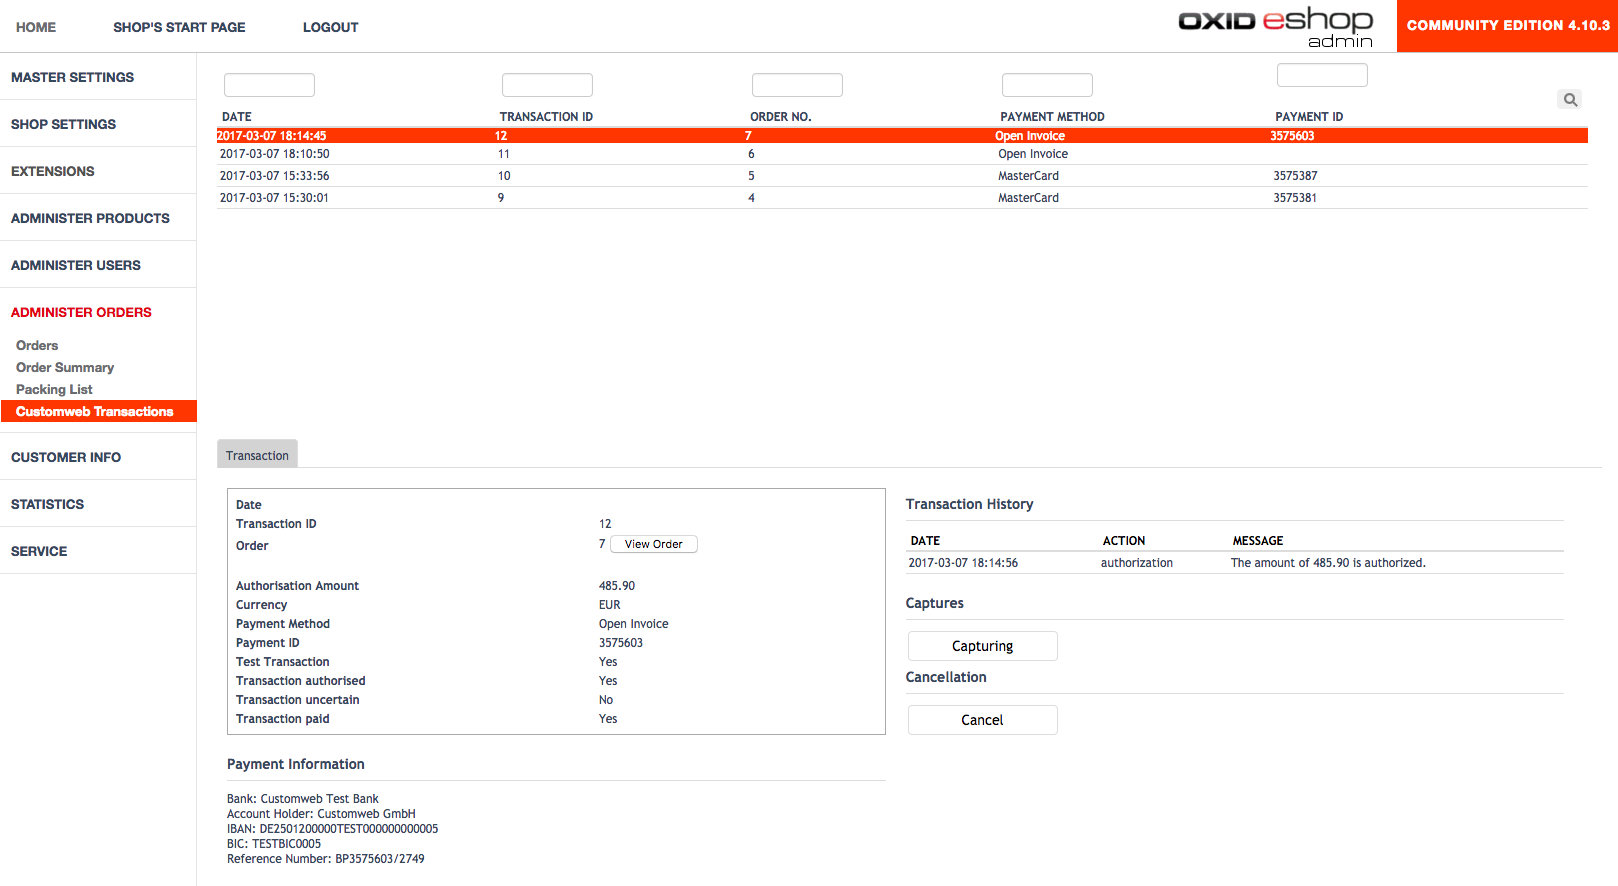The image size is (1618, 886).
Task: Click the Cancel button under Cancellation
Action: click(x=982, y=720)
